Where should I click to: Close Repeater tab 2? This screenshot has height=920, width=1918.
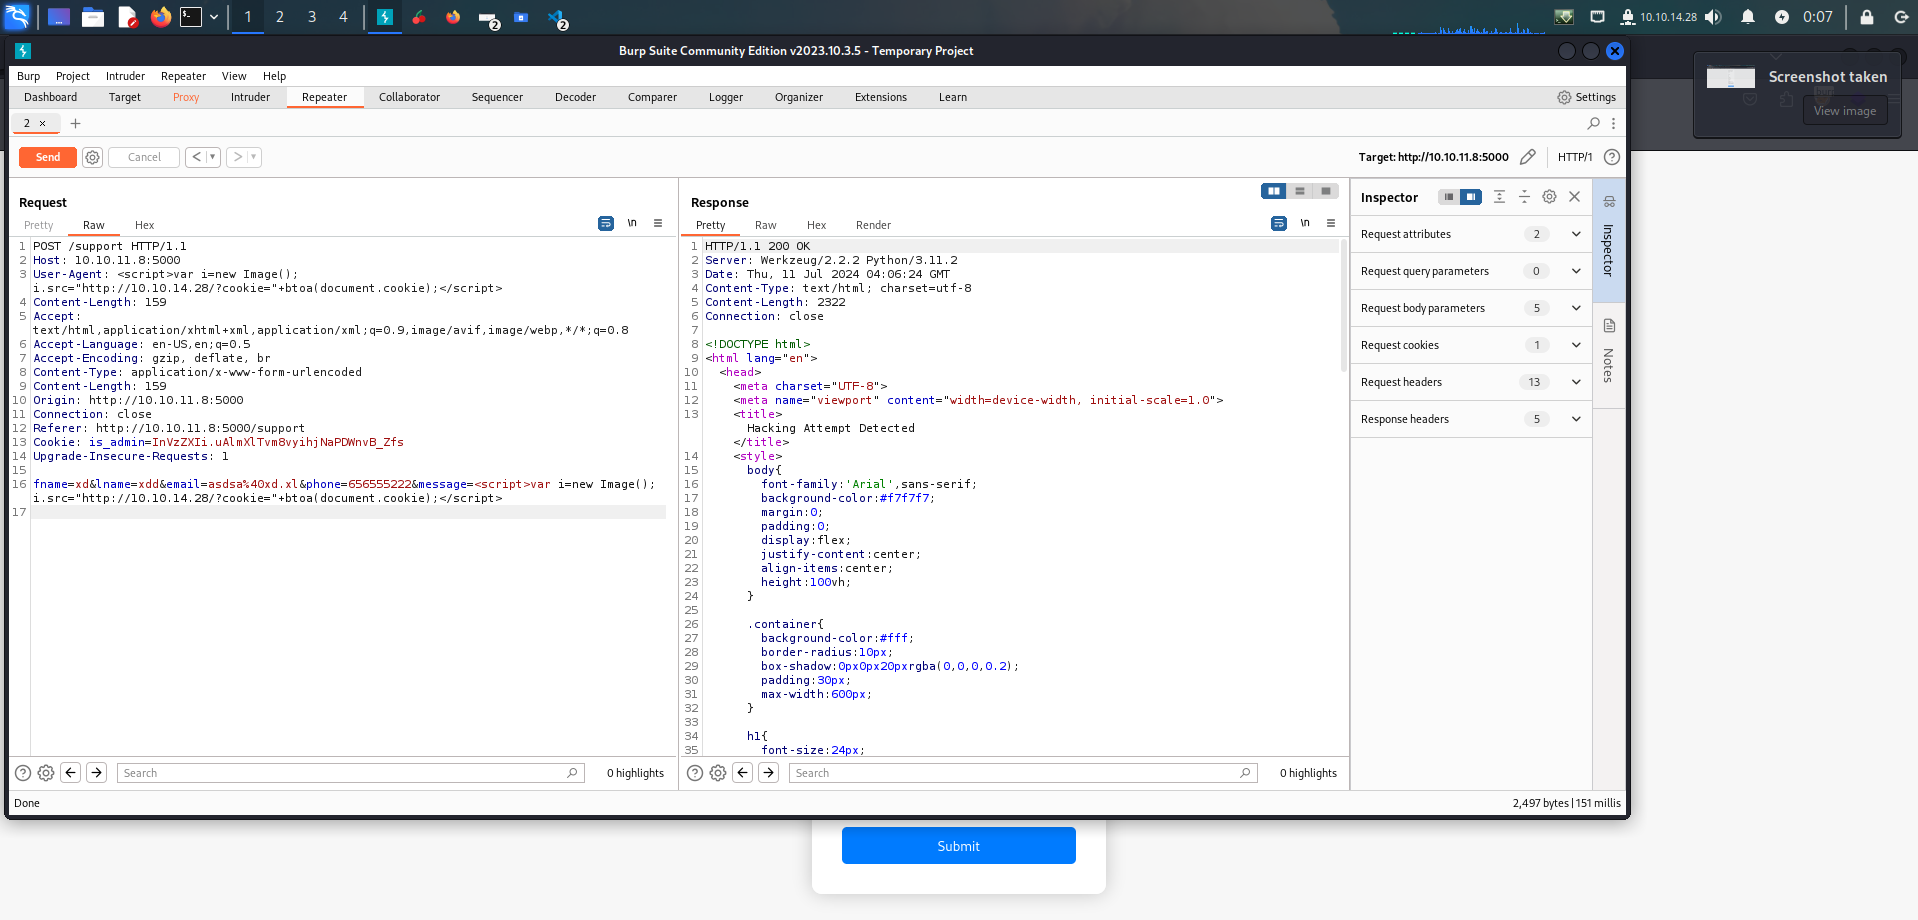pos(42,123)
